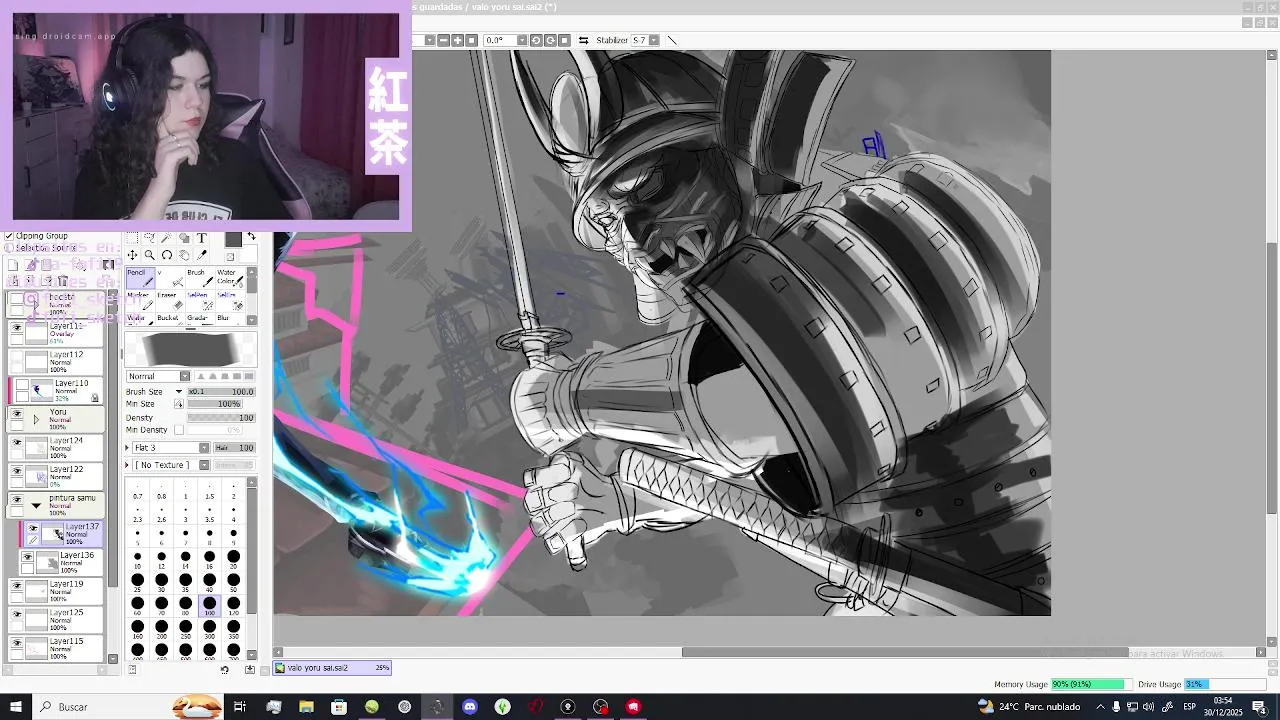Select the Rotate view tool
The height and width of the screenshot is (720, 1280).
167,255
